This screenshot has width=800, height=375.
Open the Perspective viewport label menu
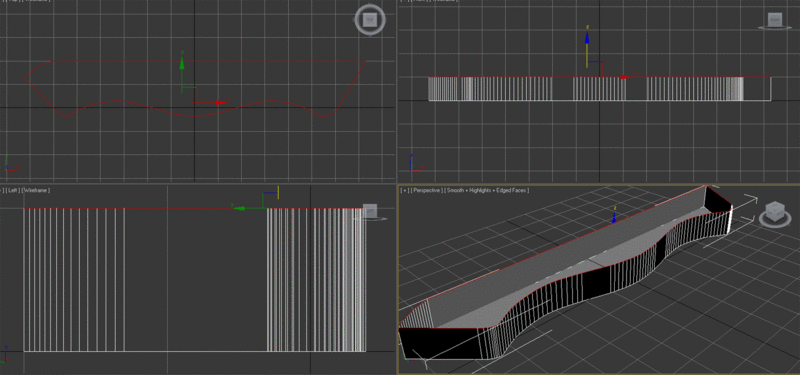427,190
